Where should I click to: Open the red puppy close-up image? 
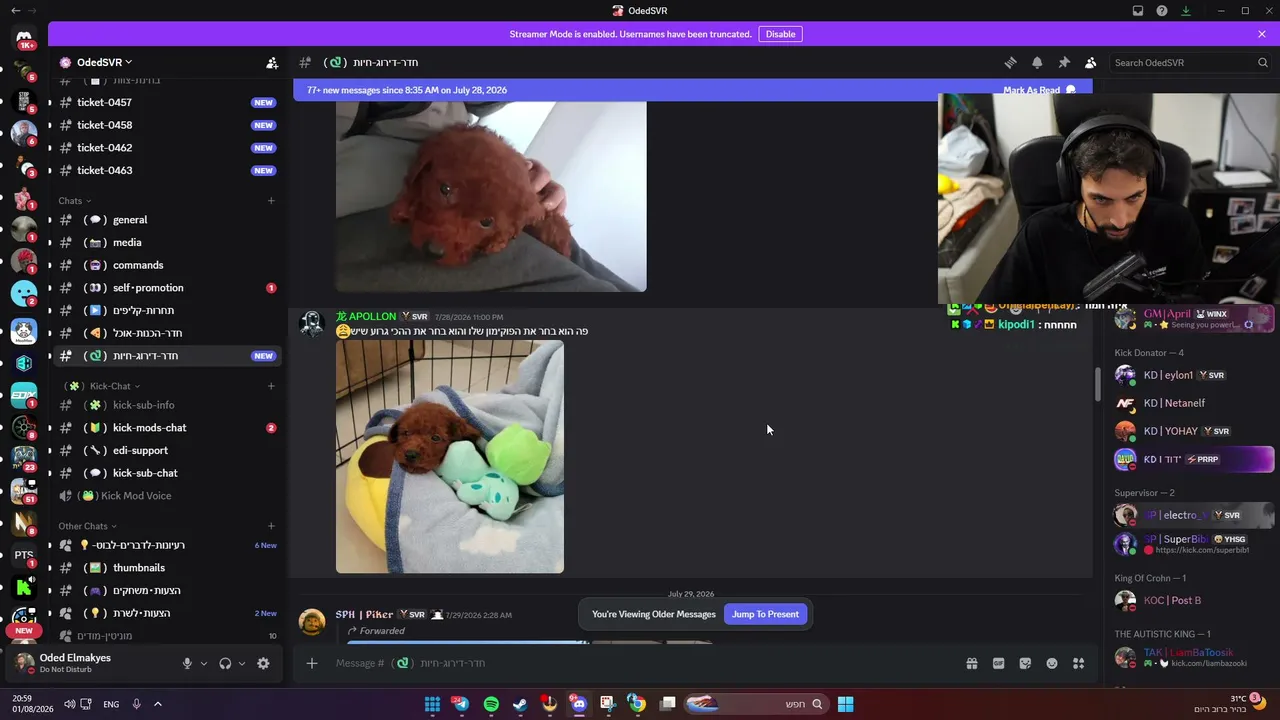(x=491, y=196)
